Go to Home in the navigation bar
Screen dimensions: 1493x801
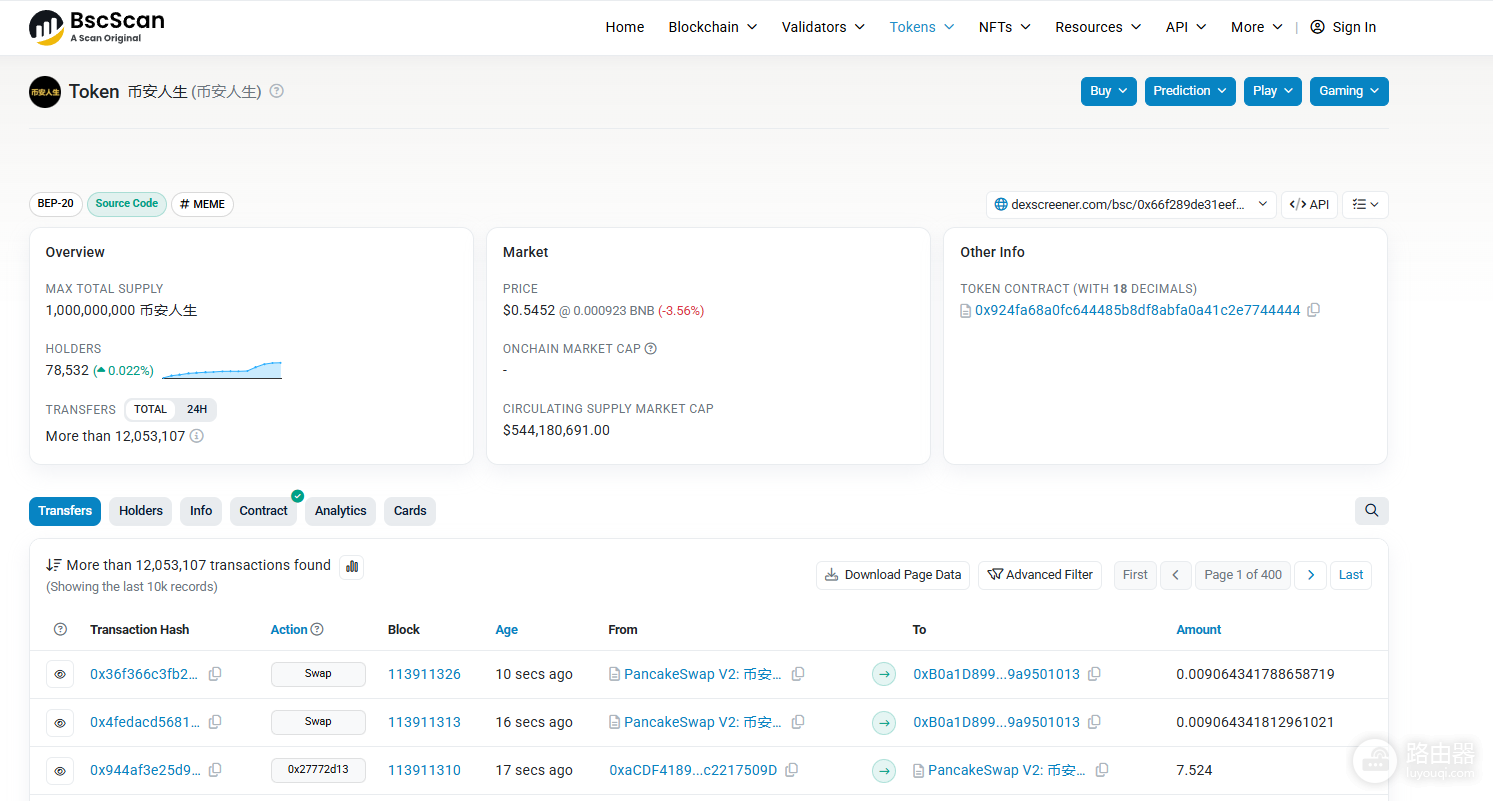pos(625,27)
